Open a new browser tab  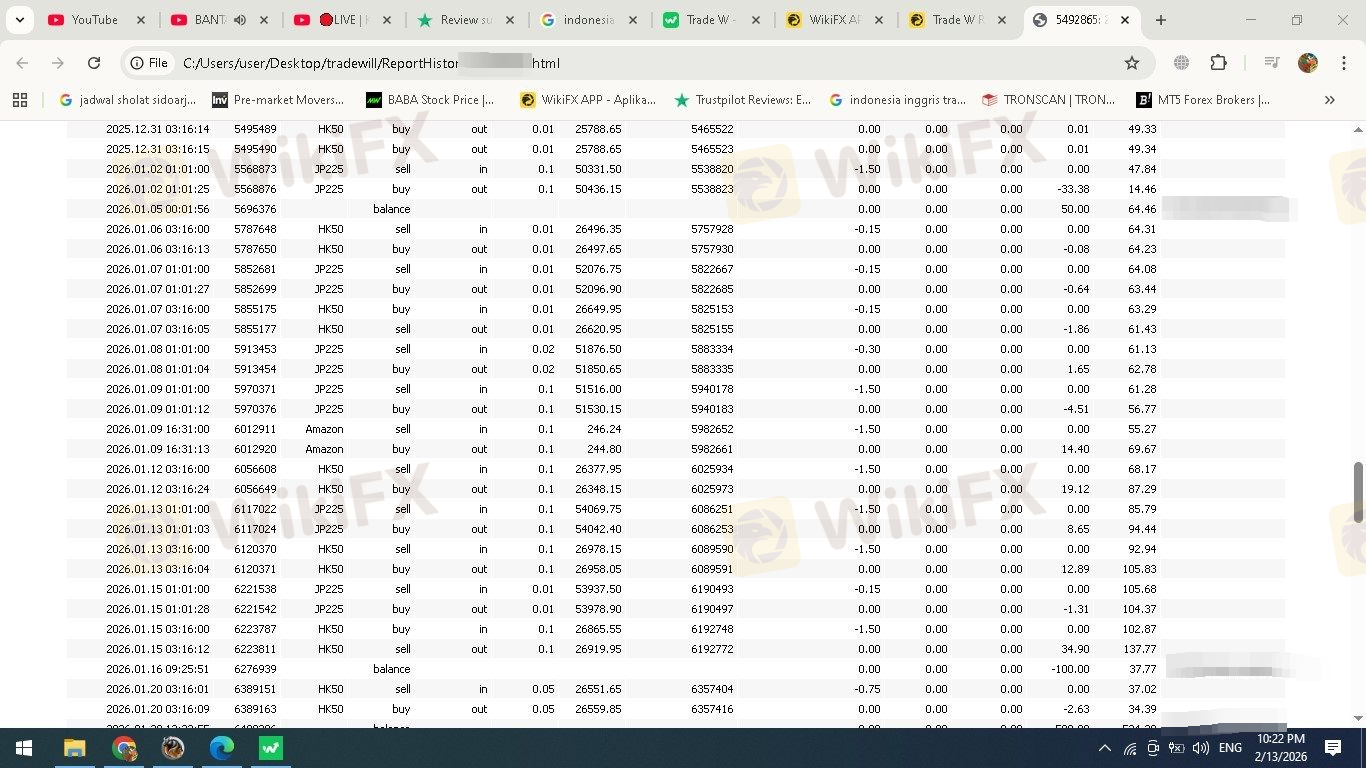pyautogui.click(x=1160, y=20)
